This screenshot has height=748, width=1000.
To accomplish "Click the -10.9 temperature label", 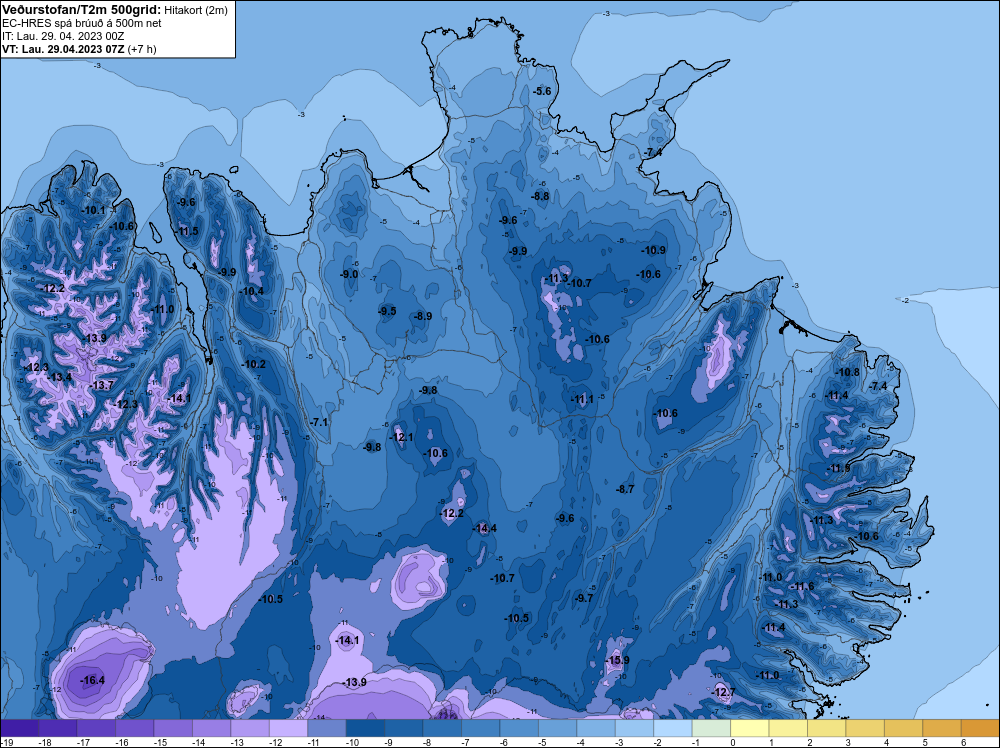I will [653, 250].
